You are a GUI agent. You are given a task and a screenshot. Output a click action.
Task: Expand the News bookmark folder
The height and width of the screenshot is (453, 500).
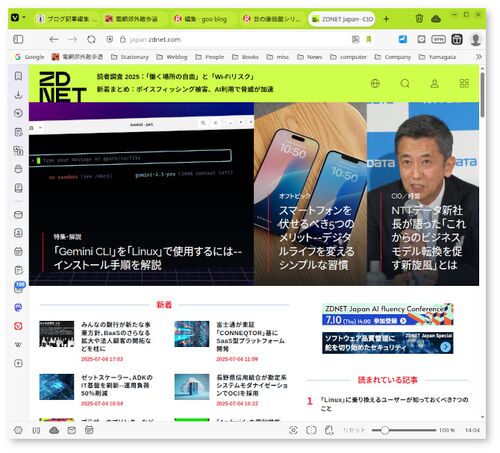tap(309, 57)
